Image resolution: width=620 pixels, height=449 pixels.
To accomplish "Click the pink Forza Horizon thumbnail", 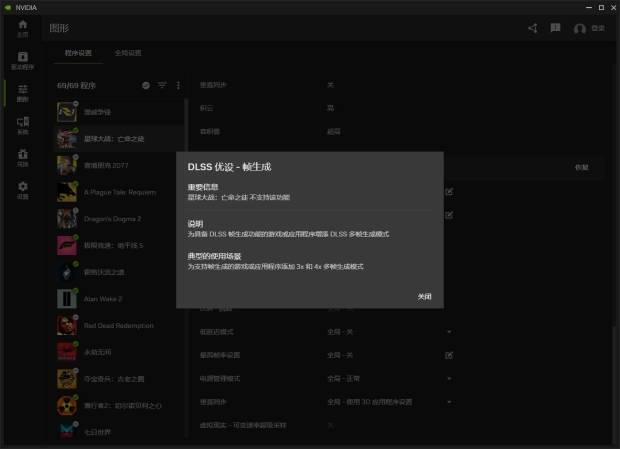I will [x=67, y=245].
